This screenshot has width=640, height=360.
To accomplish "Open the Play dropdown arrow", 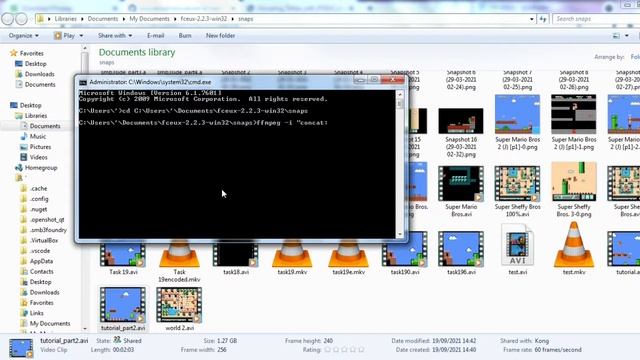I will (81, 36).
